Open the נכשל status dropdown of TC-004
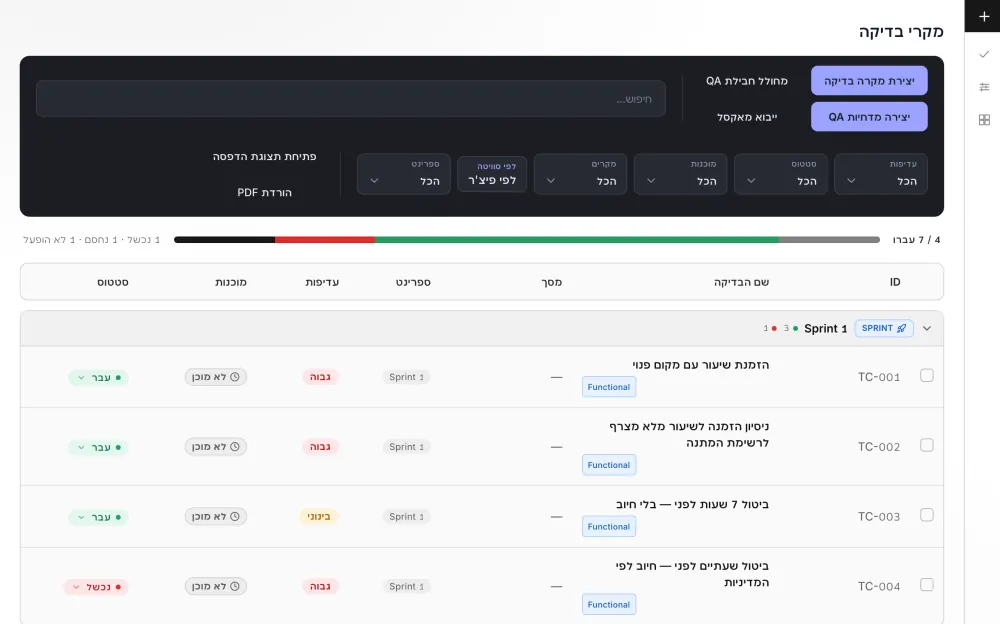 pos(96,587)
